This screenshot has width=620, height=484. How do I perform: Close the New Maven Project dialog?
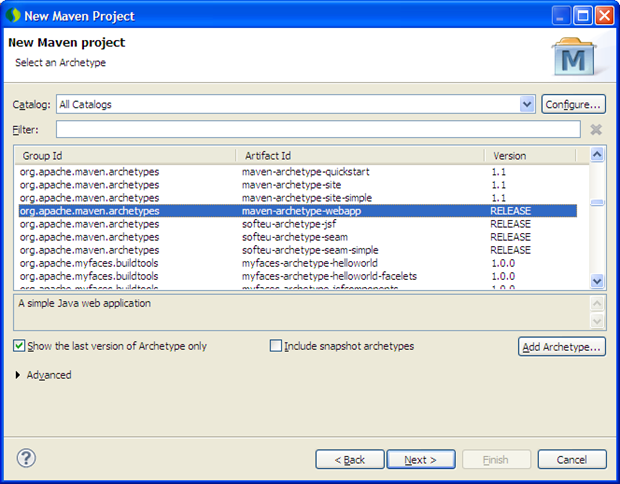[605, 16]
